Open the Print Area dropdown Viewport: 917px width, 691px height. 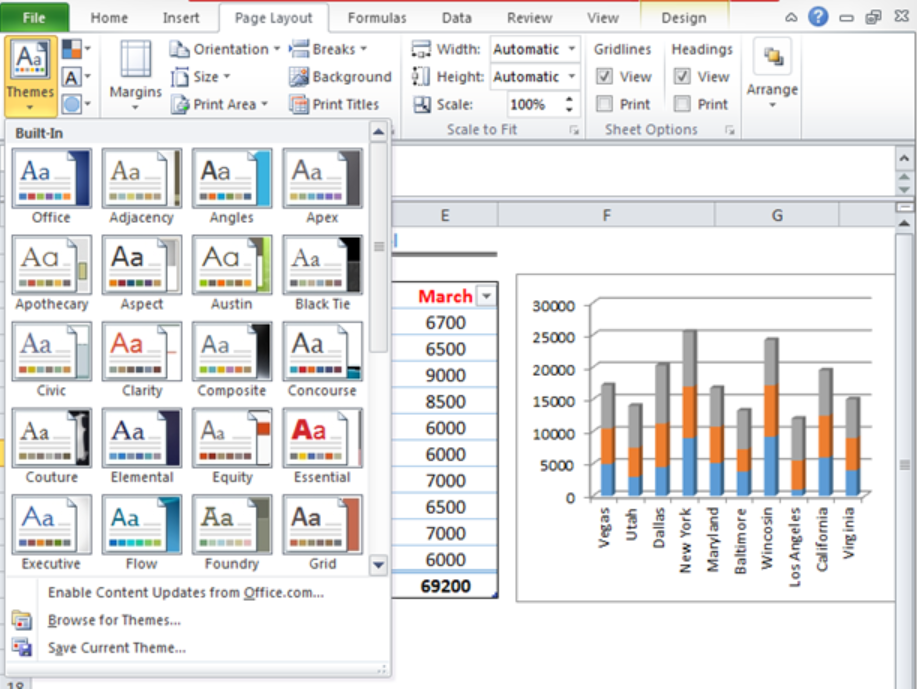coord(219,105)
